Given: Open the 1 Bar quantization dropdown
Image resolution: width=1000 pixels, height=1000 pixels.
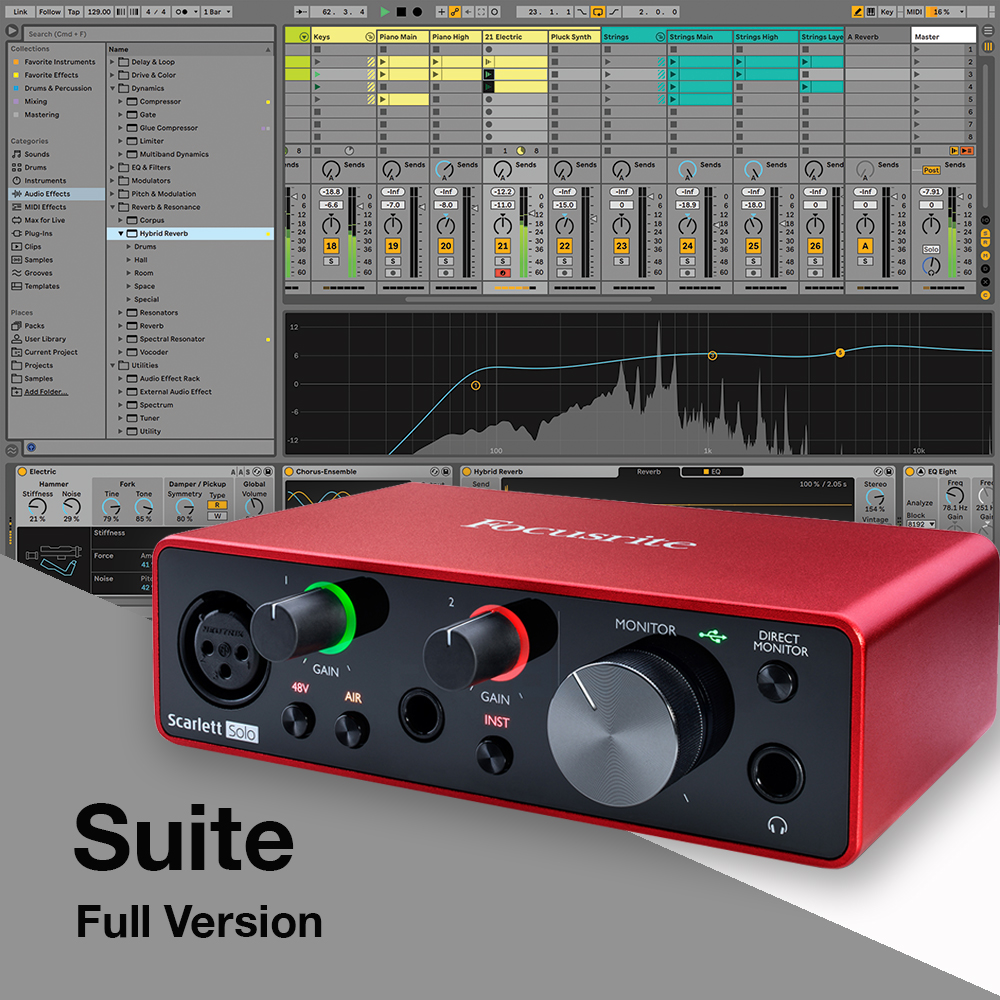Looking at the screenshot, I should [216, 11].
